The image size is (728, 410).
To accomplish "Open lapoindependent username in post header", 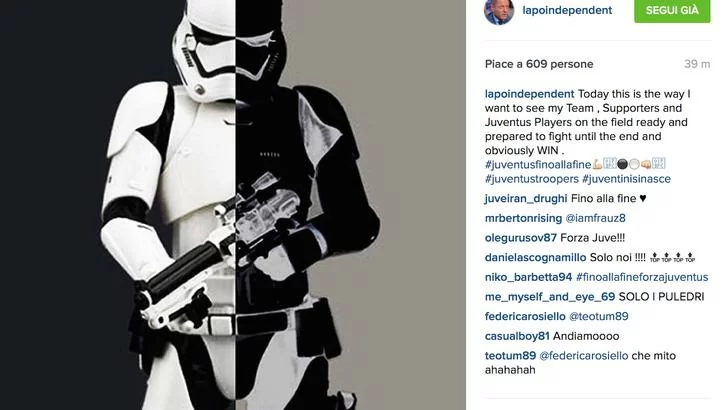I will pos(567,10).
